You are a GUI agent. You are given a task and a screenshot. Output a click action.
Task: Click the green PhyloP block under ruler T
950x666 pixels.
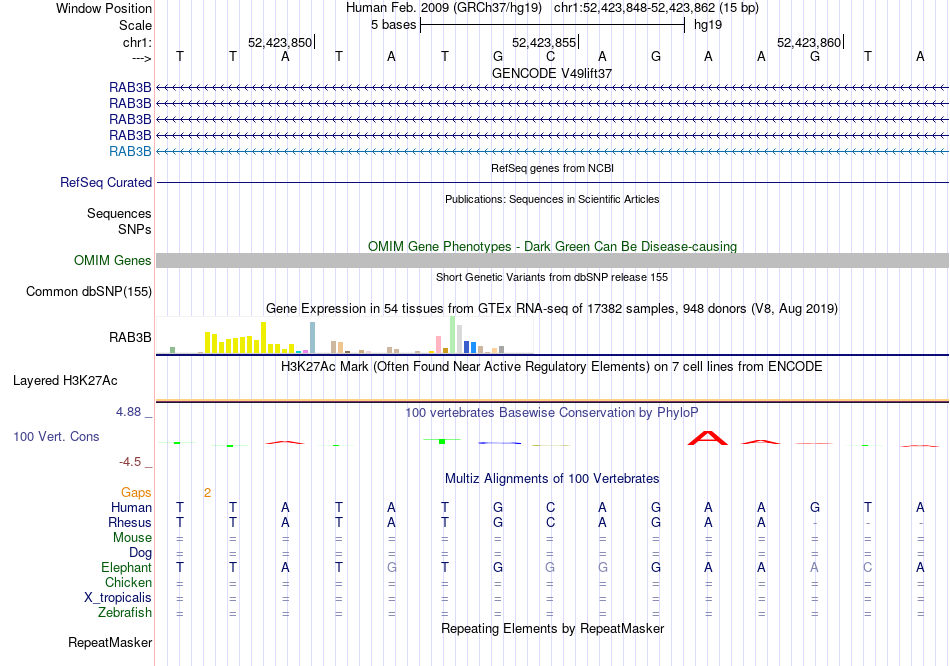pyautogui.click(x=442, y=441)
